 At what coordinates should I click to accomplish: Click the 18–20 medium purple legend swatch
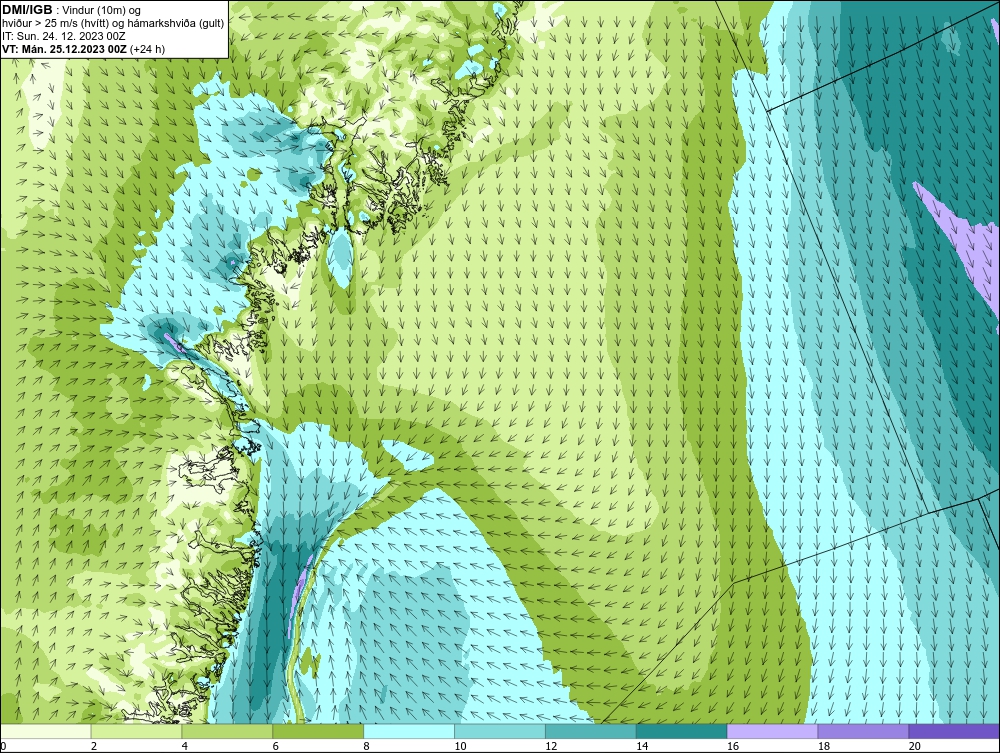tap(863, 731)
